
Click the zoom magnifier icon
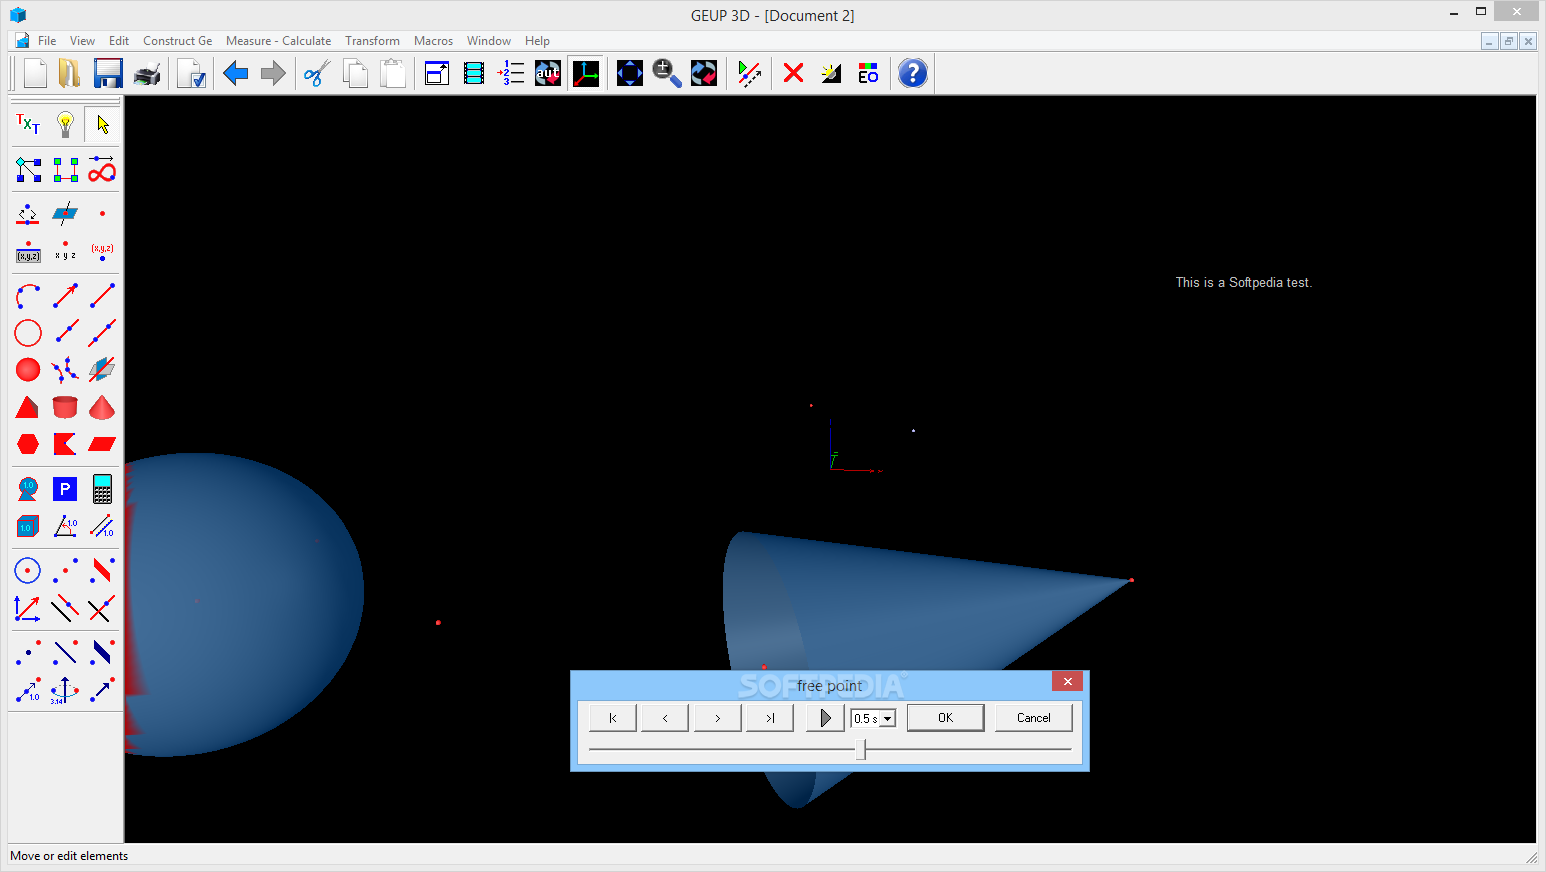tap(667, 73)
